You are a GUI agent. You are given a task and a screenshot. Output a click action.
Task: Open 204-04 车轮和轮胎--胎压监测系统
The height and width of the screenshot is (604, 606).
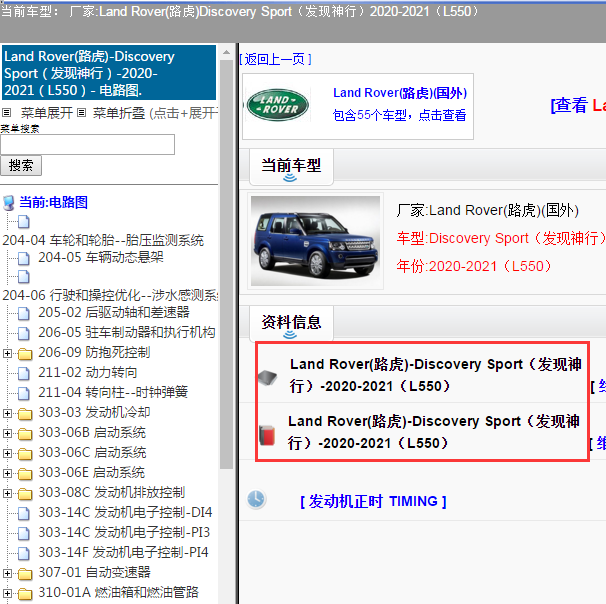[x=103, y=240]
